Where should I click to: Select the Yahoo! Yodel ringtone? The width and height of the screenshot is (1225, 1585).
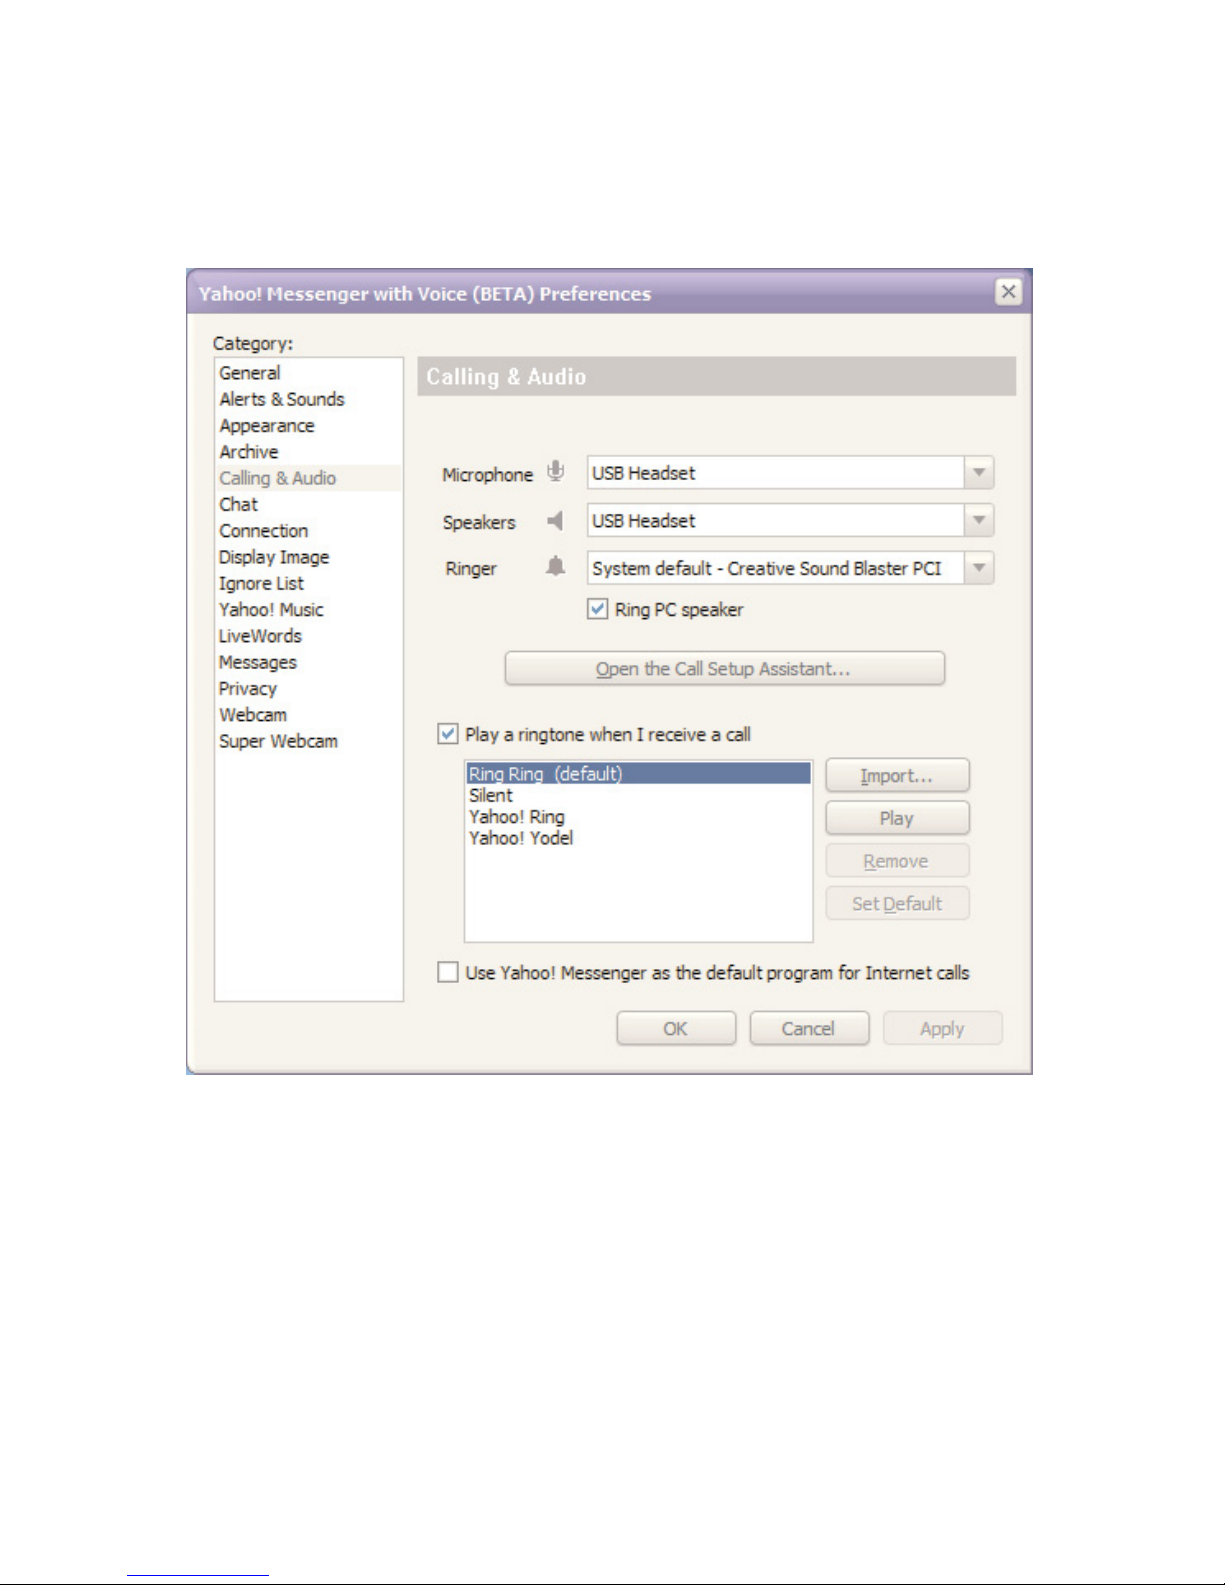click(639, 838)
